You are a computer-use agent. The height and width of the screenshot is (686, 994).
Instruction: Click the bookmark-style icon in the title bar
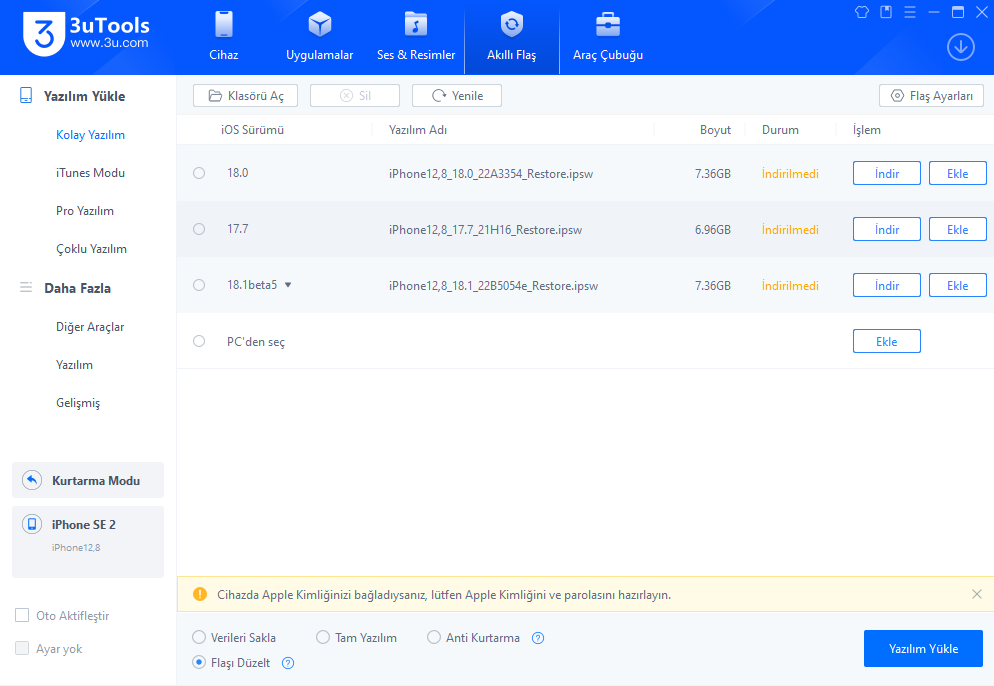coord(886,12)
